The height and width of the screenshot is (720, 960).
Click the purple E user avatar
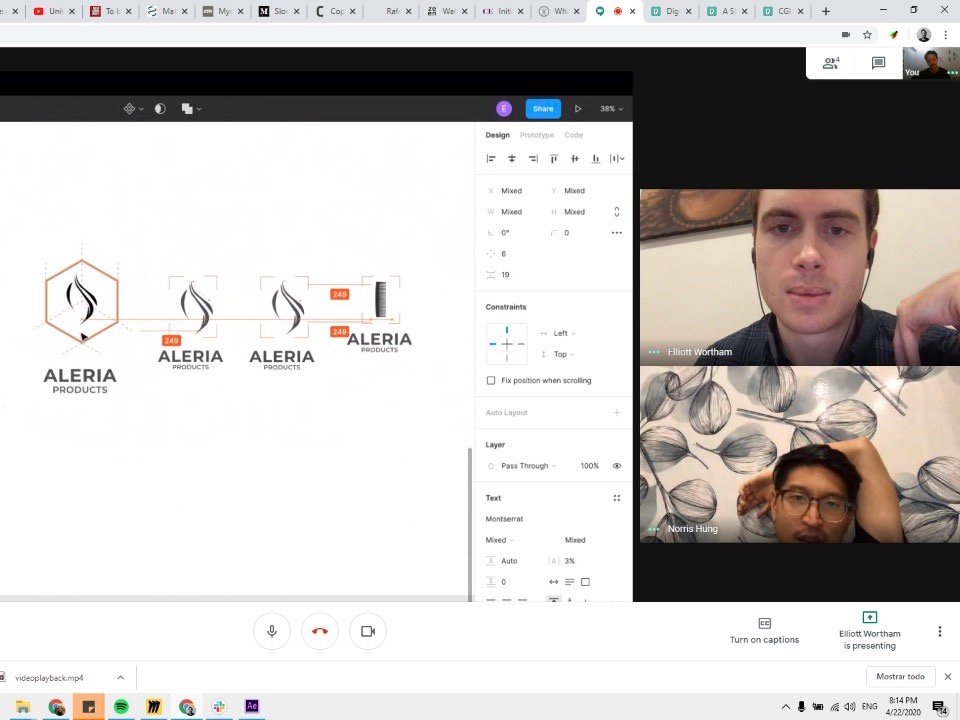pyautogui.click(x=503, y=108)
